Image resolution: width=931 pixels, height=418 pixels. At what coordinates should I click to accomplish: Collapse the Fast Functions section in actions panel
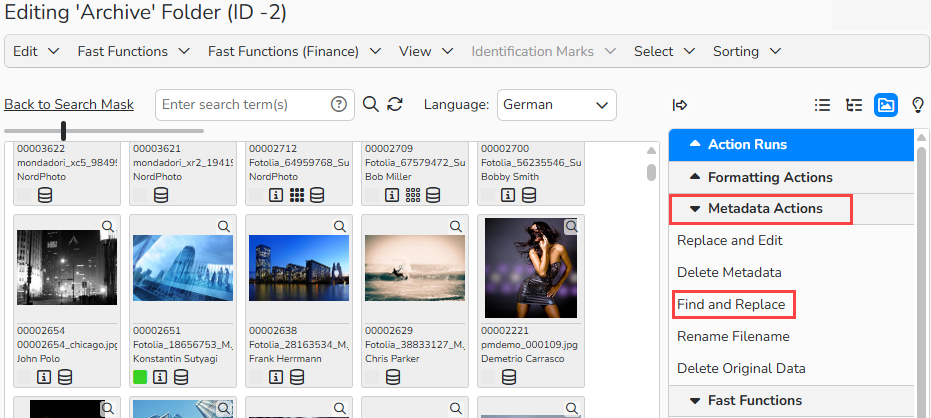[x=791, y=400]
